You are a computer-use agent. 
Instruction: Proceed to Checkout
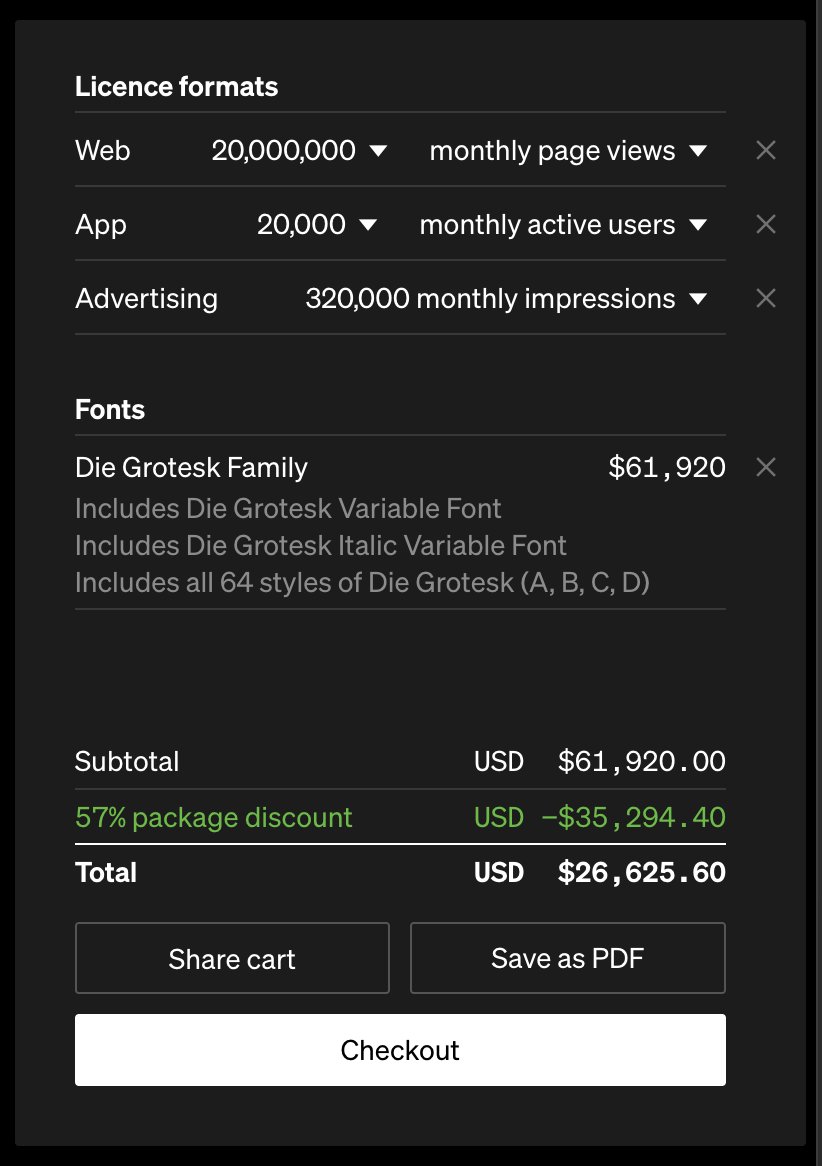(400, 1050)
